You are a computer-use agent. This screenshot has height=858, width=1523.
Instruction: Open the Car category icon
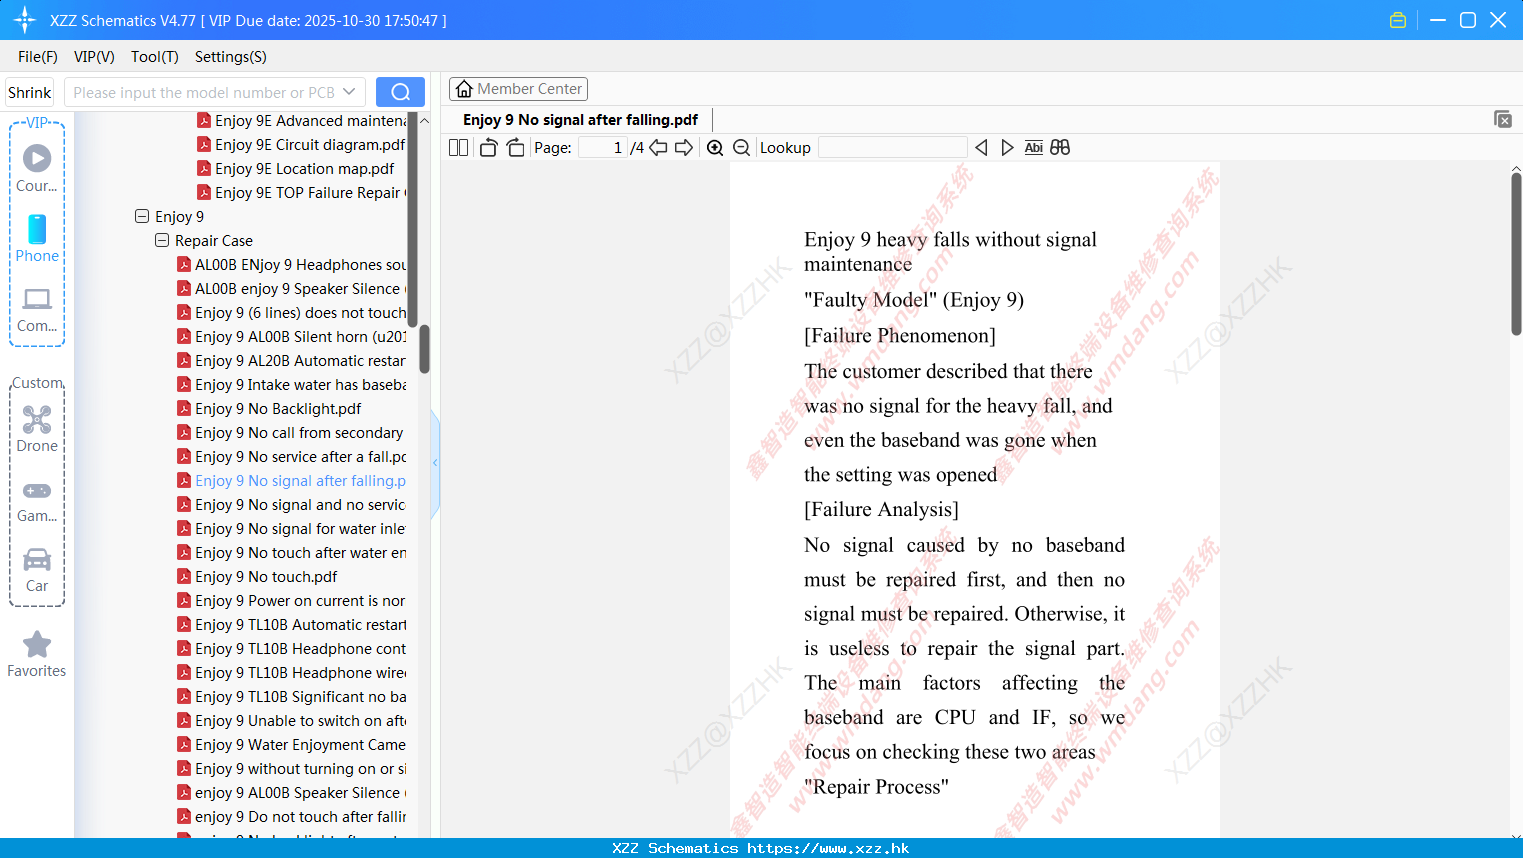point(37,570)
